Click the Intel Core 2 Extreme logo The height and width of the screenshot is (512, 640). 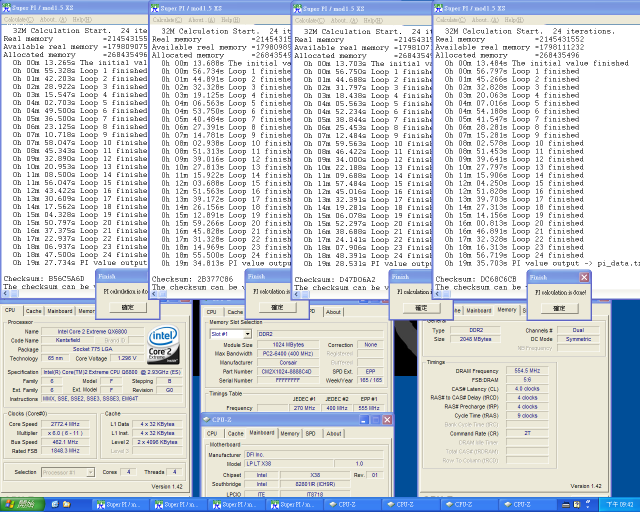tap(163, 345)
